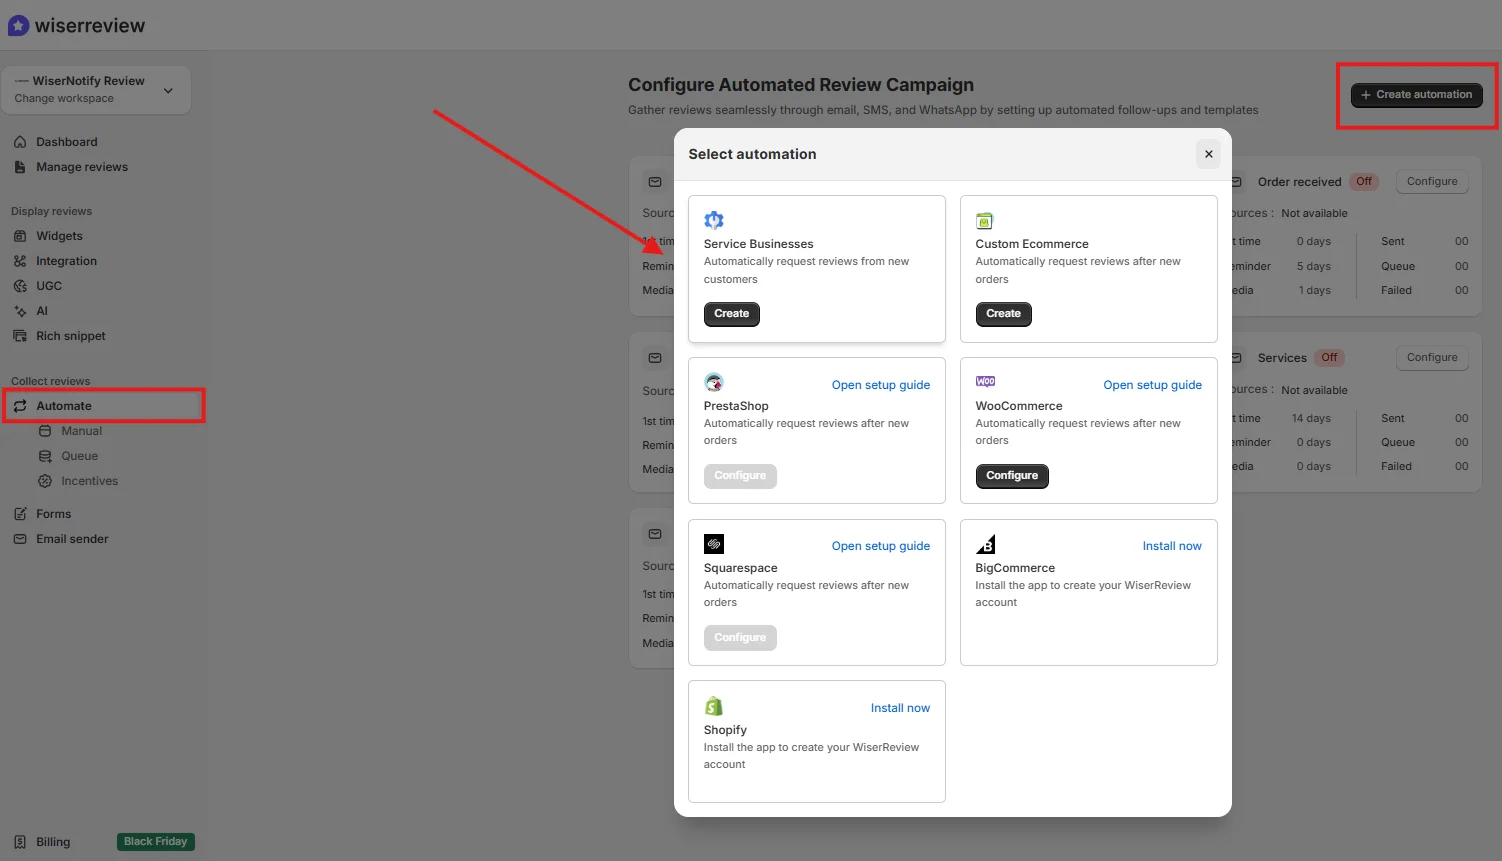Close the Select automation modal
This screenshot has width=1502, height=861.
(1208, 153)
